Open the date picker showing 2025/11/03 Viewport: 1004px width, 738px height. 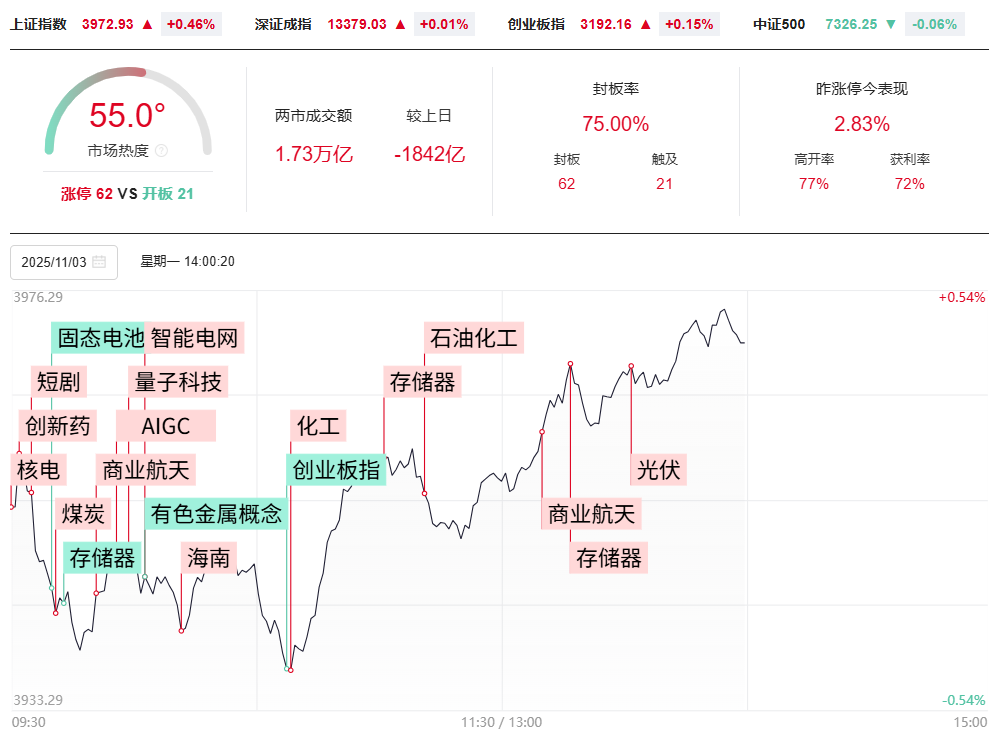pos(64,262)
